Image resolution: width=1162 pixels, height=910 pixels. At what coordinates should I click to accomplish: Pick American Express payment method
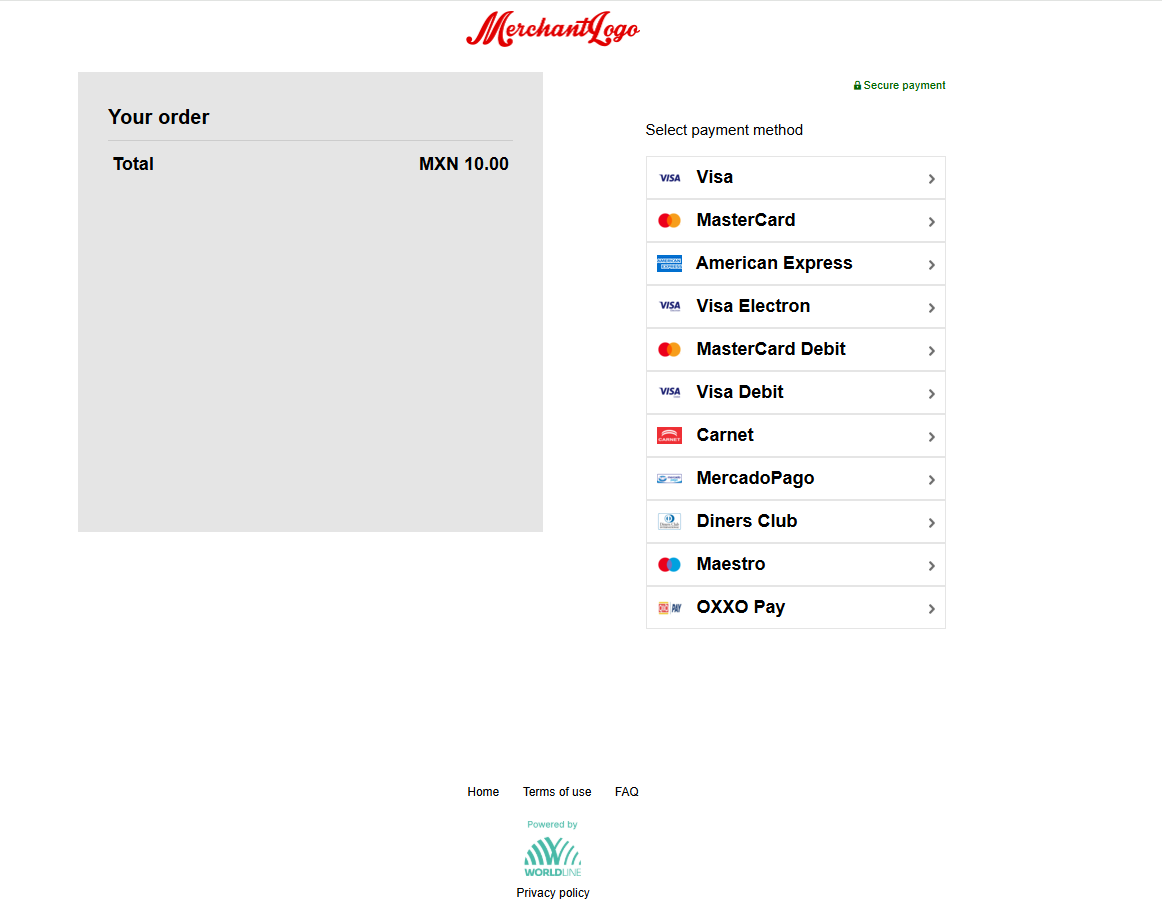[796, 264]
